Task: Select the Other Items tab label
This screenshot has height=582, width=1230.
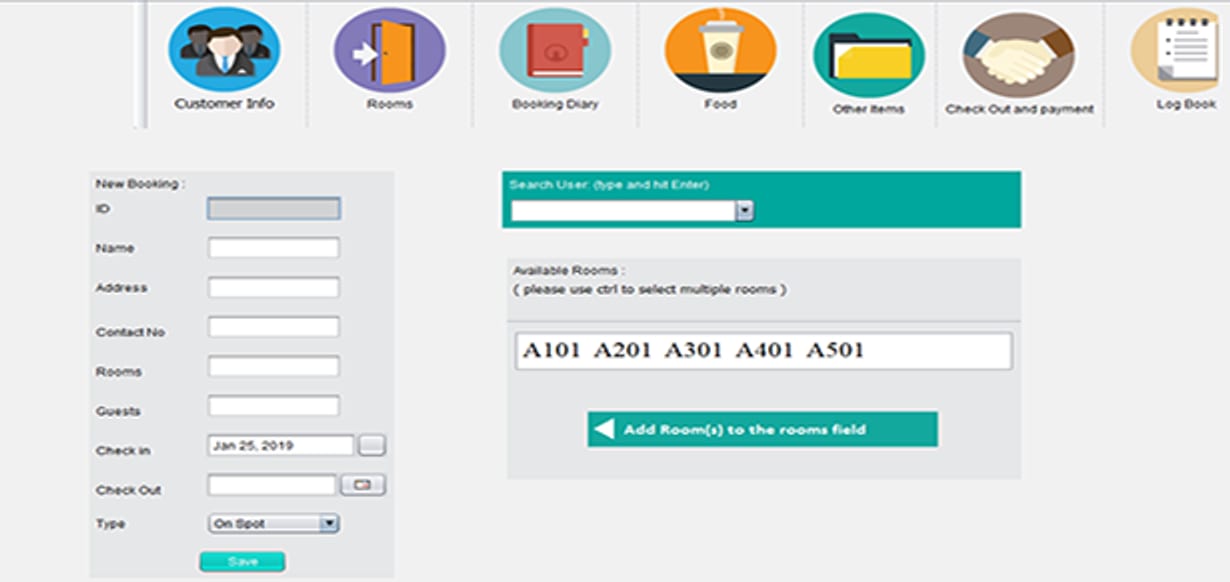Action: tap(868, 109)
